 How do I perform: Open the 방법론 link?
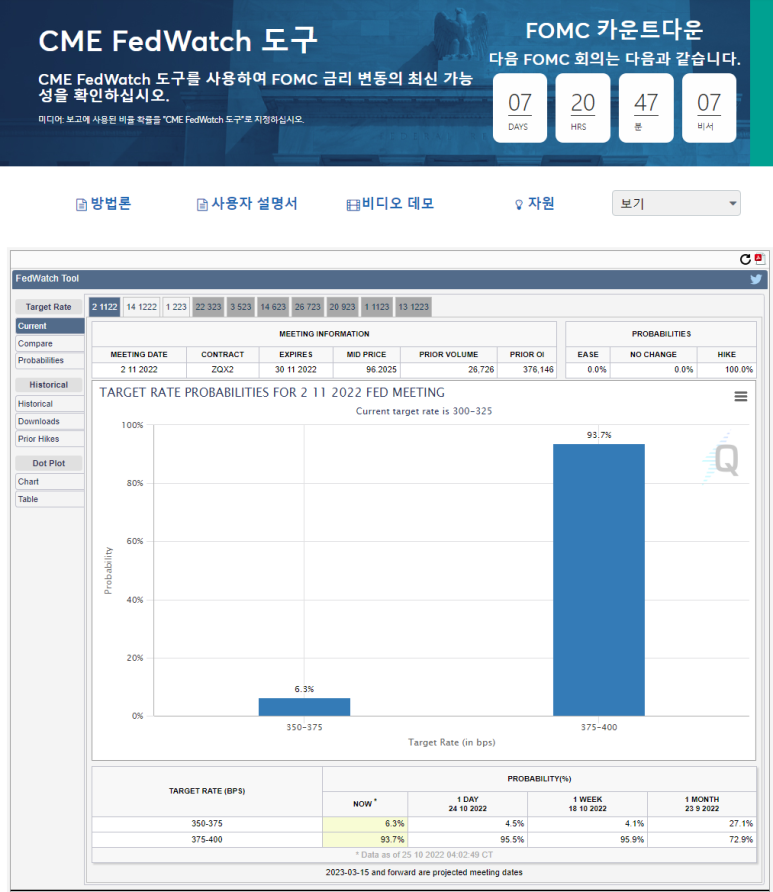[x=111, y=203]
